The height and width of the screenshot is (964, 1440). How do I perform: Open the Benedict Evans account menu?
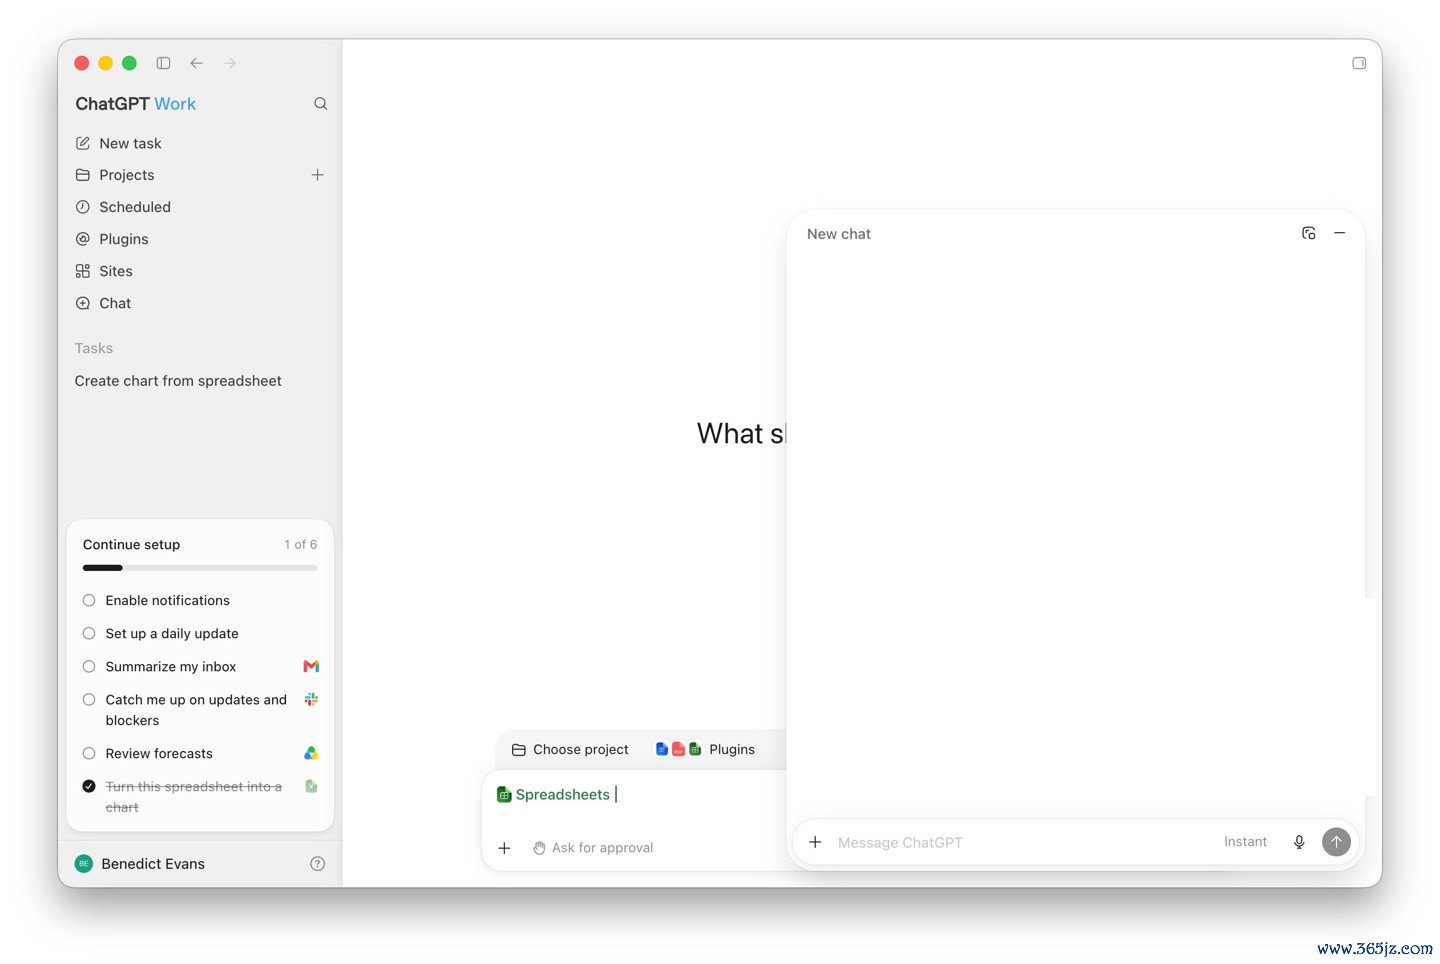pyautogui.click(x=153, y=864)
